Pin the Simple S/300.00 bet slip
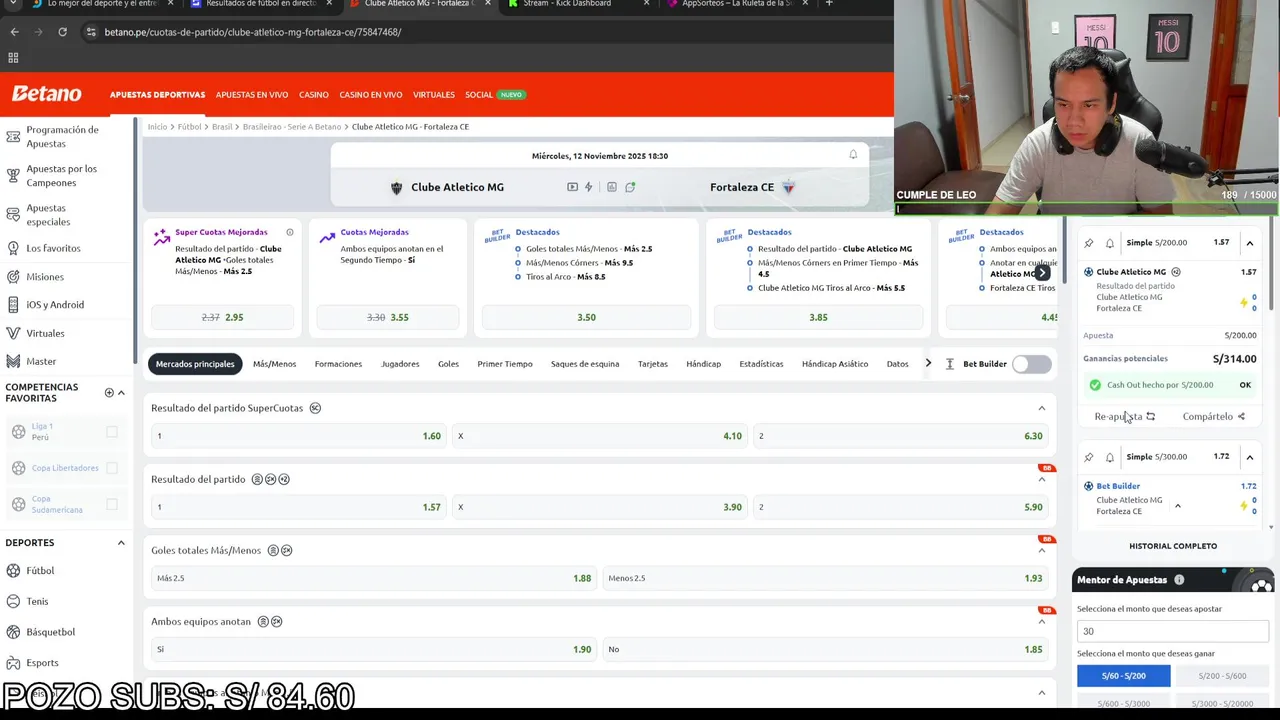The width and height of the screenshot is (1280, 720). pos(1089,457)
